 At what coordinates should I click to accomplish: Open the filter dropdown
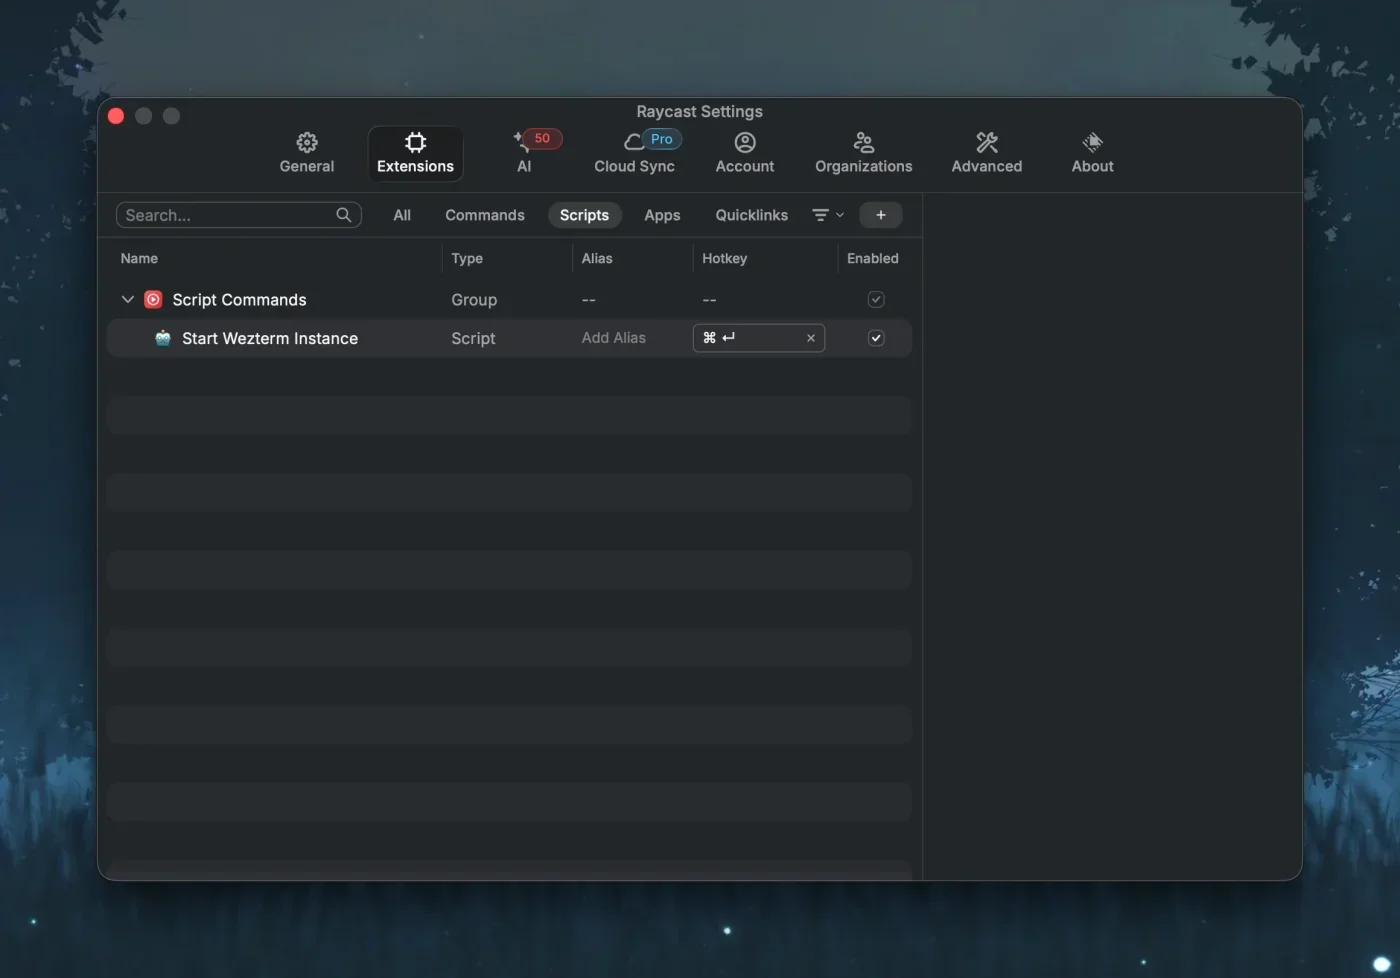click(x=827, y=215)
